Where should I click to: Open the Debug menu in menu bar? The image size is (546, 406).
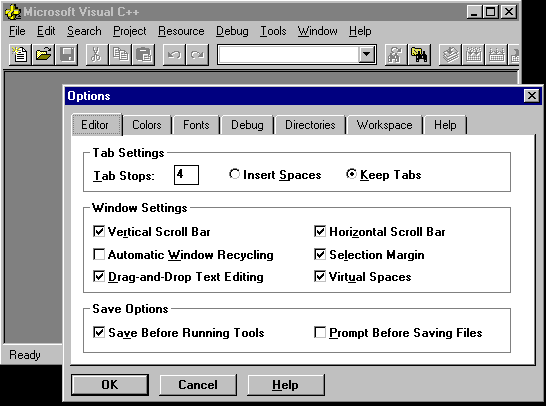[232, 31]
